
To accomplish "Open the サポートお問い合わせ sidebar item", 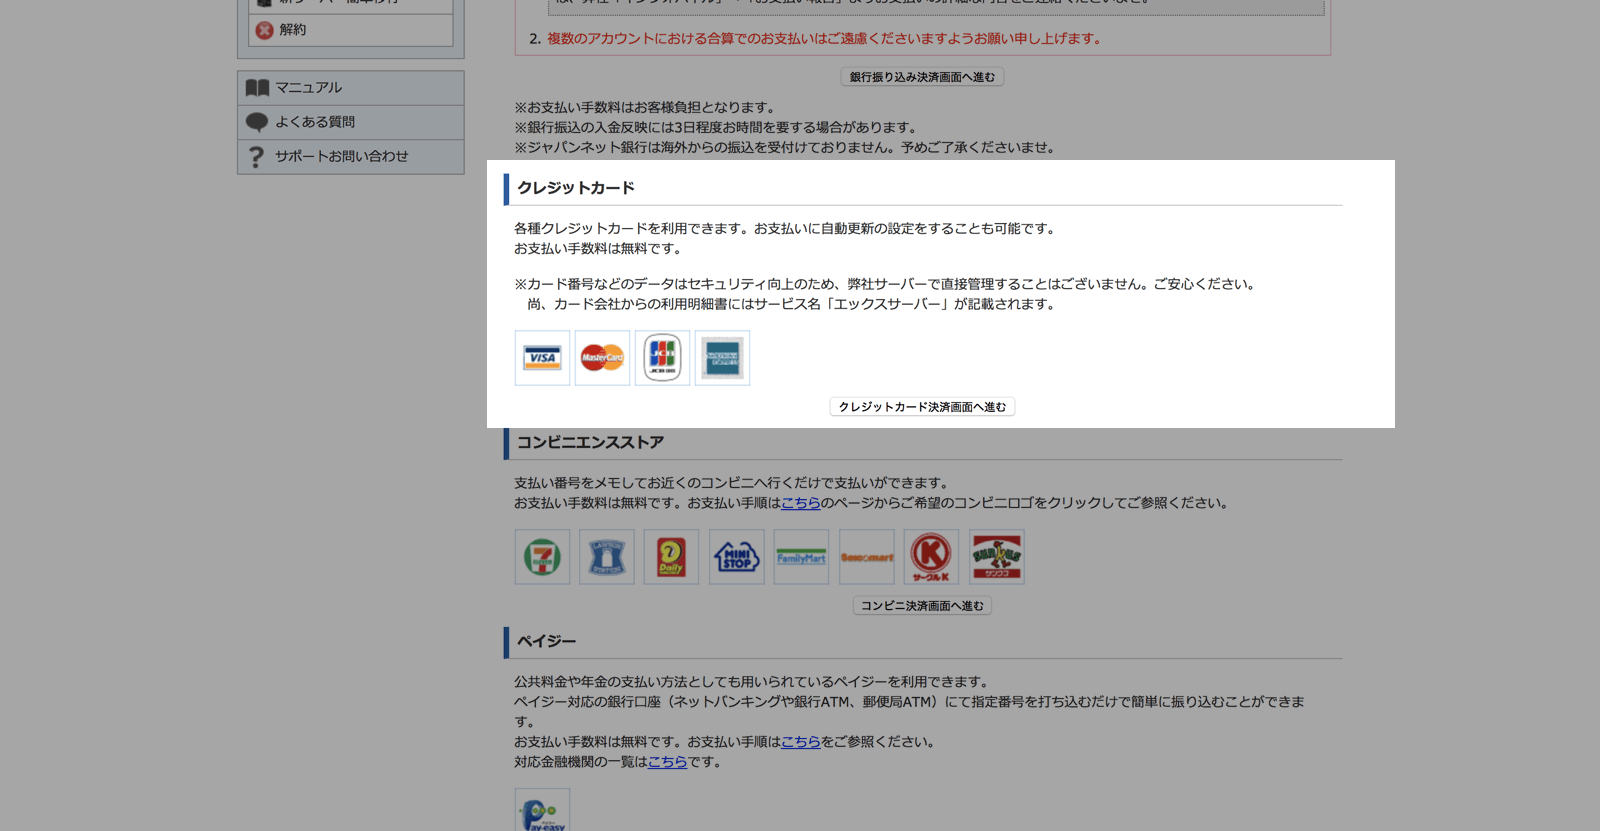I will click(351, 157).
